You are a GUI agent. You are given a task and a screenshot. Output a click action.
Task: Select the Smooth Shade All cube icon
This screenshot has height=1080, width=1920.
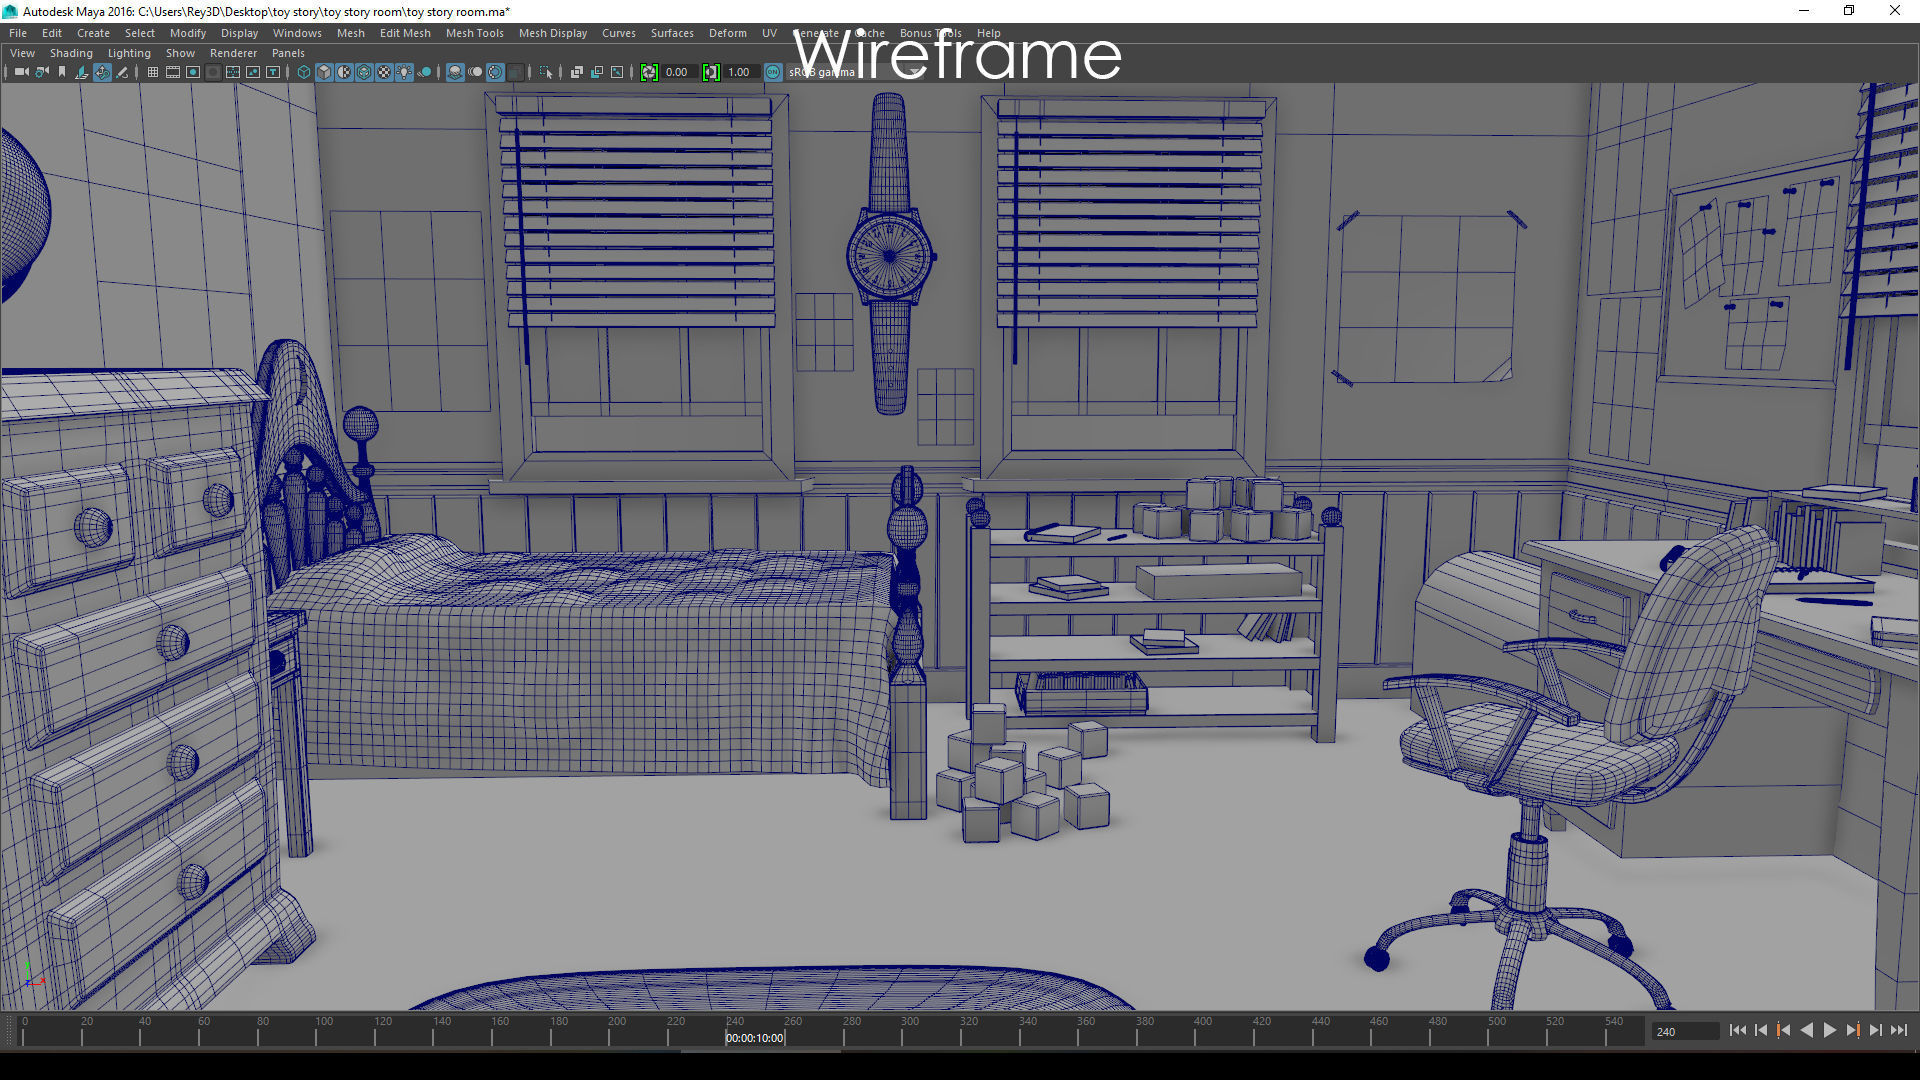(x=324, y=72)
